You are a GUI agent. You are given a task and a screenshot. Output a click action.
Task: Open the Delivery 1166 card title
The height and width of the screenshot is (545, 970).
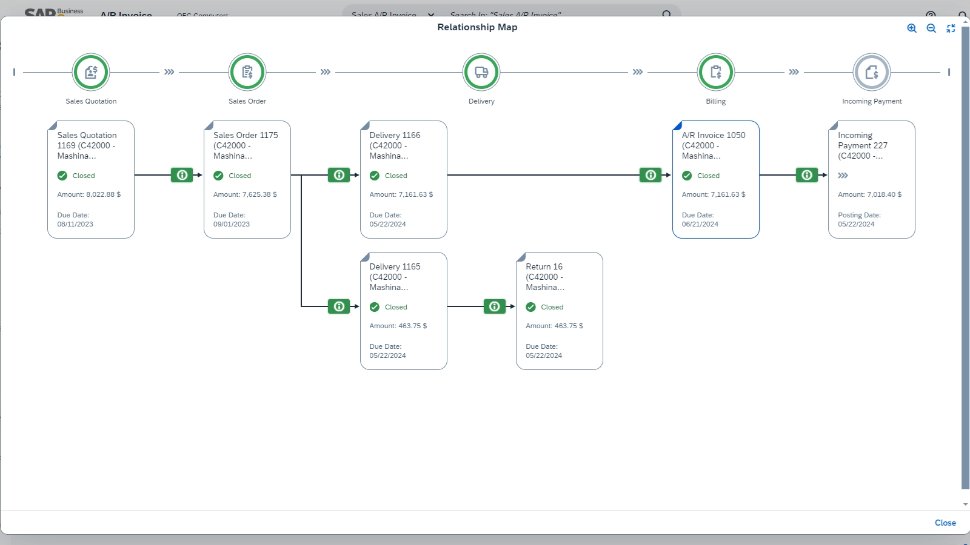click(x=395, y=135)
